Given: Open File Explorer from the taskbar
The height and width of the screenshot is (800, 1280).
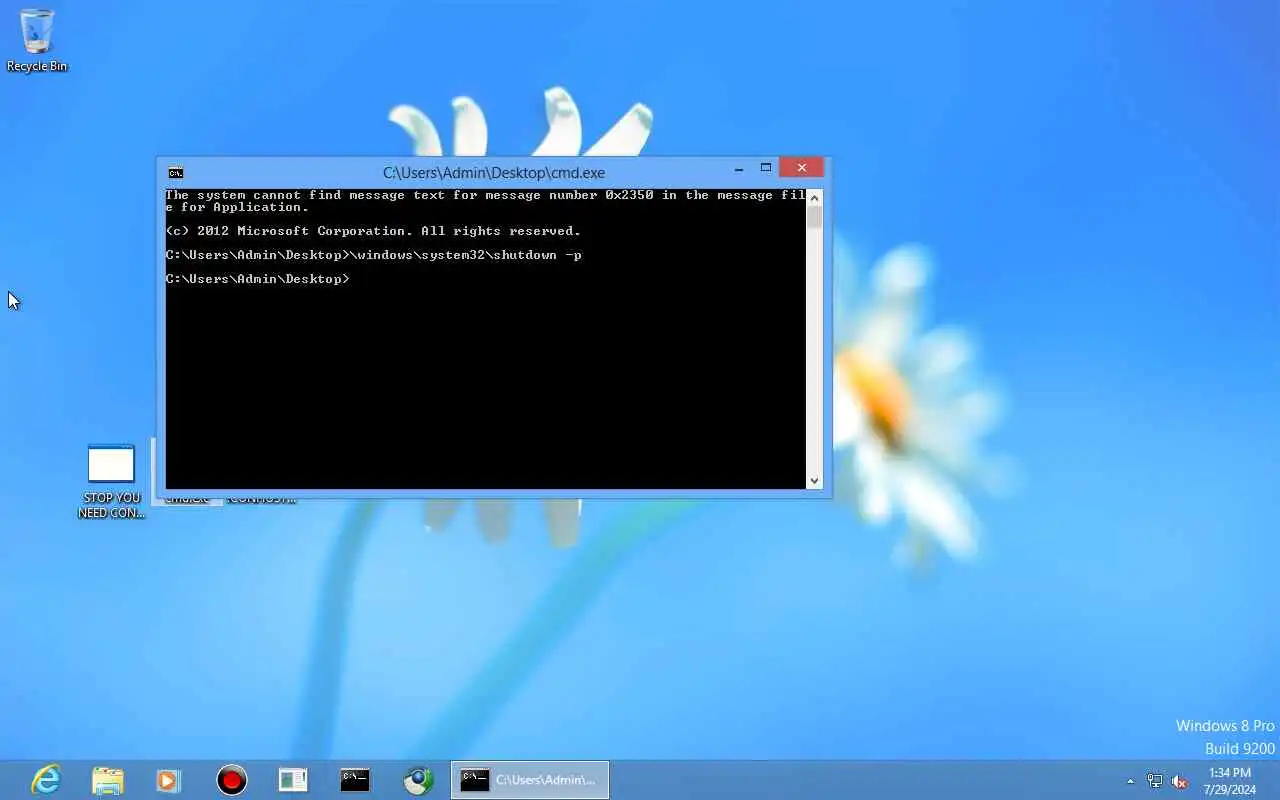Looking at the screenshot, I should click(x=108, y=780).
